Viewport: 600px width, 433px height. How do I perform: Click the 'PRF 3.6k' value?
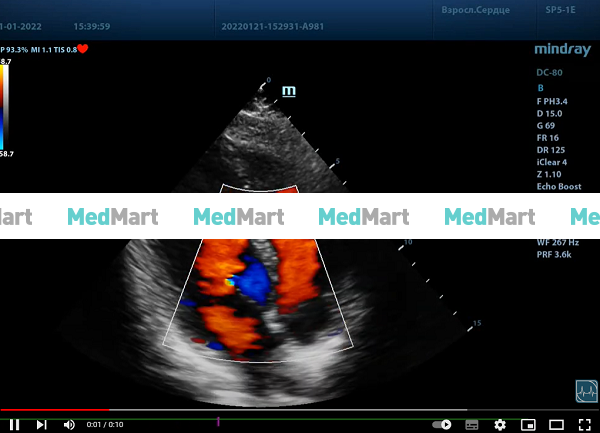click(554, 254)
